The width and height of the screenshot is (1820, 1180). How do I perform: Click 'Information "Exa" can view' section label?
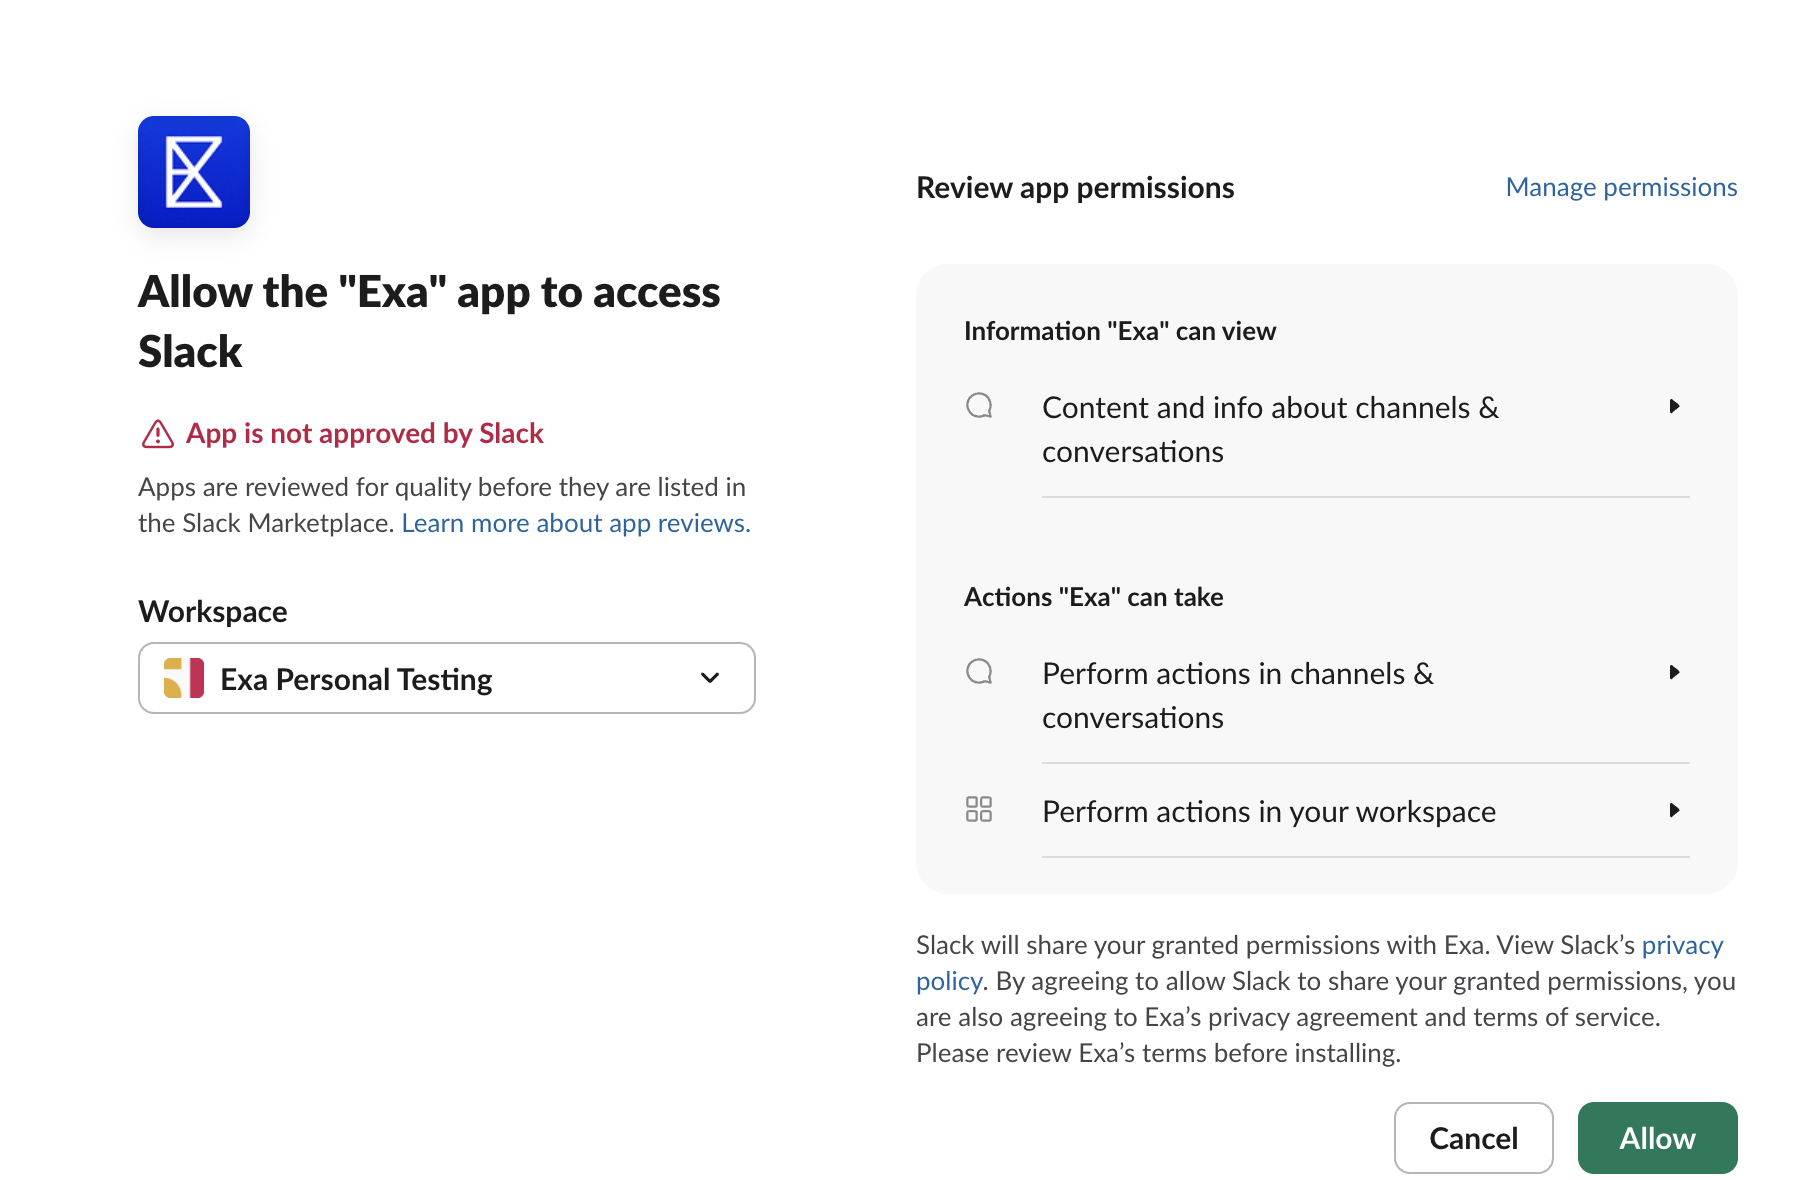[1120, 331]
